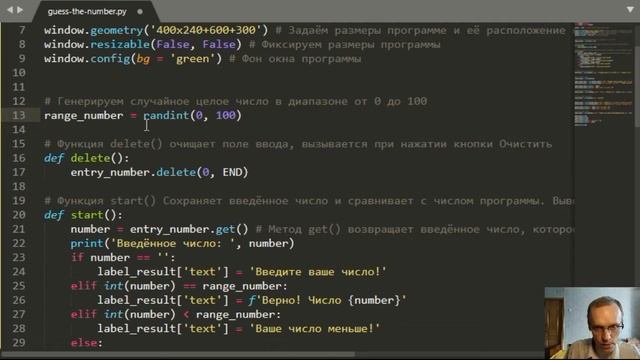Click the range_number variable on line 13
The image size is (640, 360).
[x=84, y=116]
